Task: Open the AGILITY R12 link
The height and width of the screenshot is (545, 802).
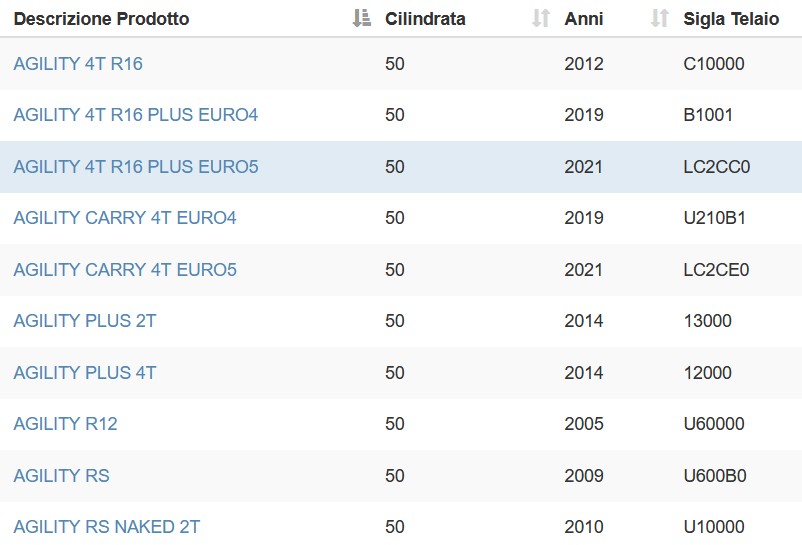Action: point(65,424)
